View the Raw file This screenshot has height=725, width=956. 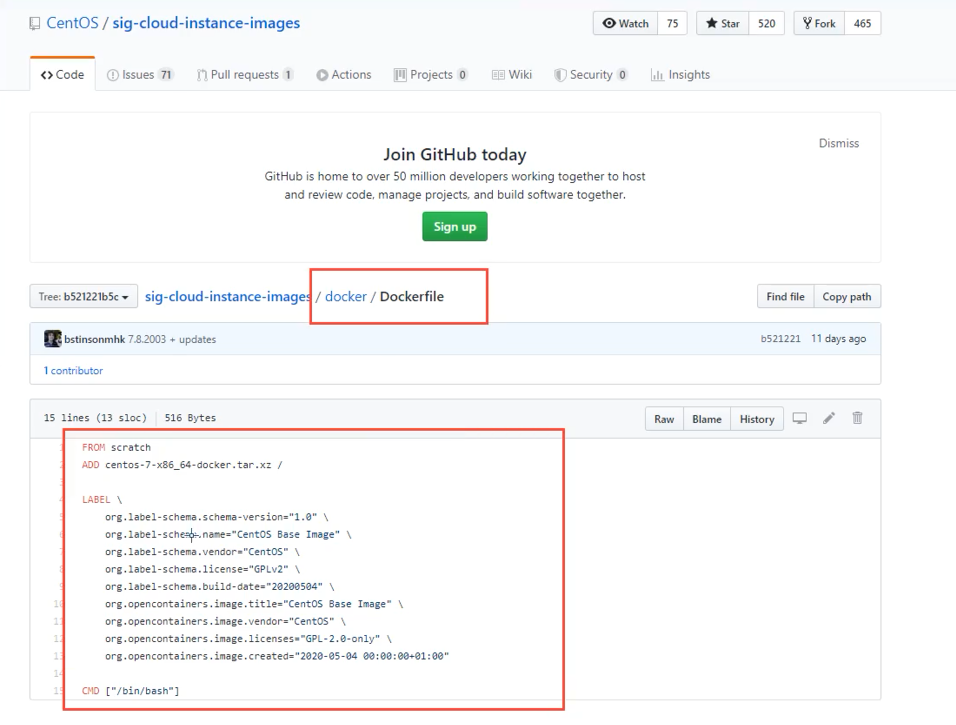(664, 419)
